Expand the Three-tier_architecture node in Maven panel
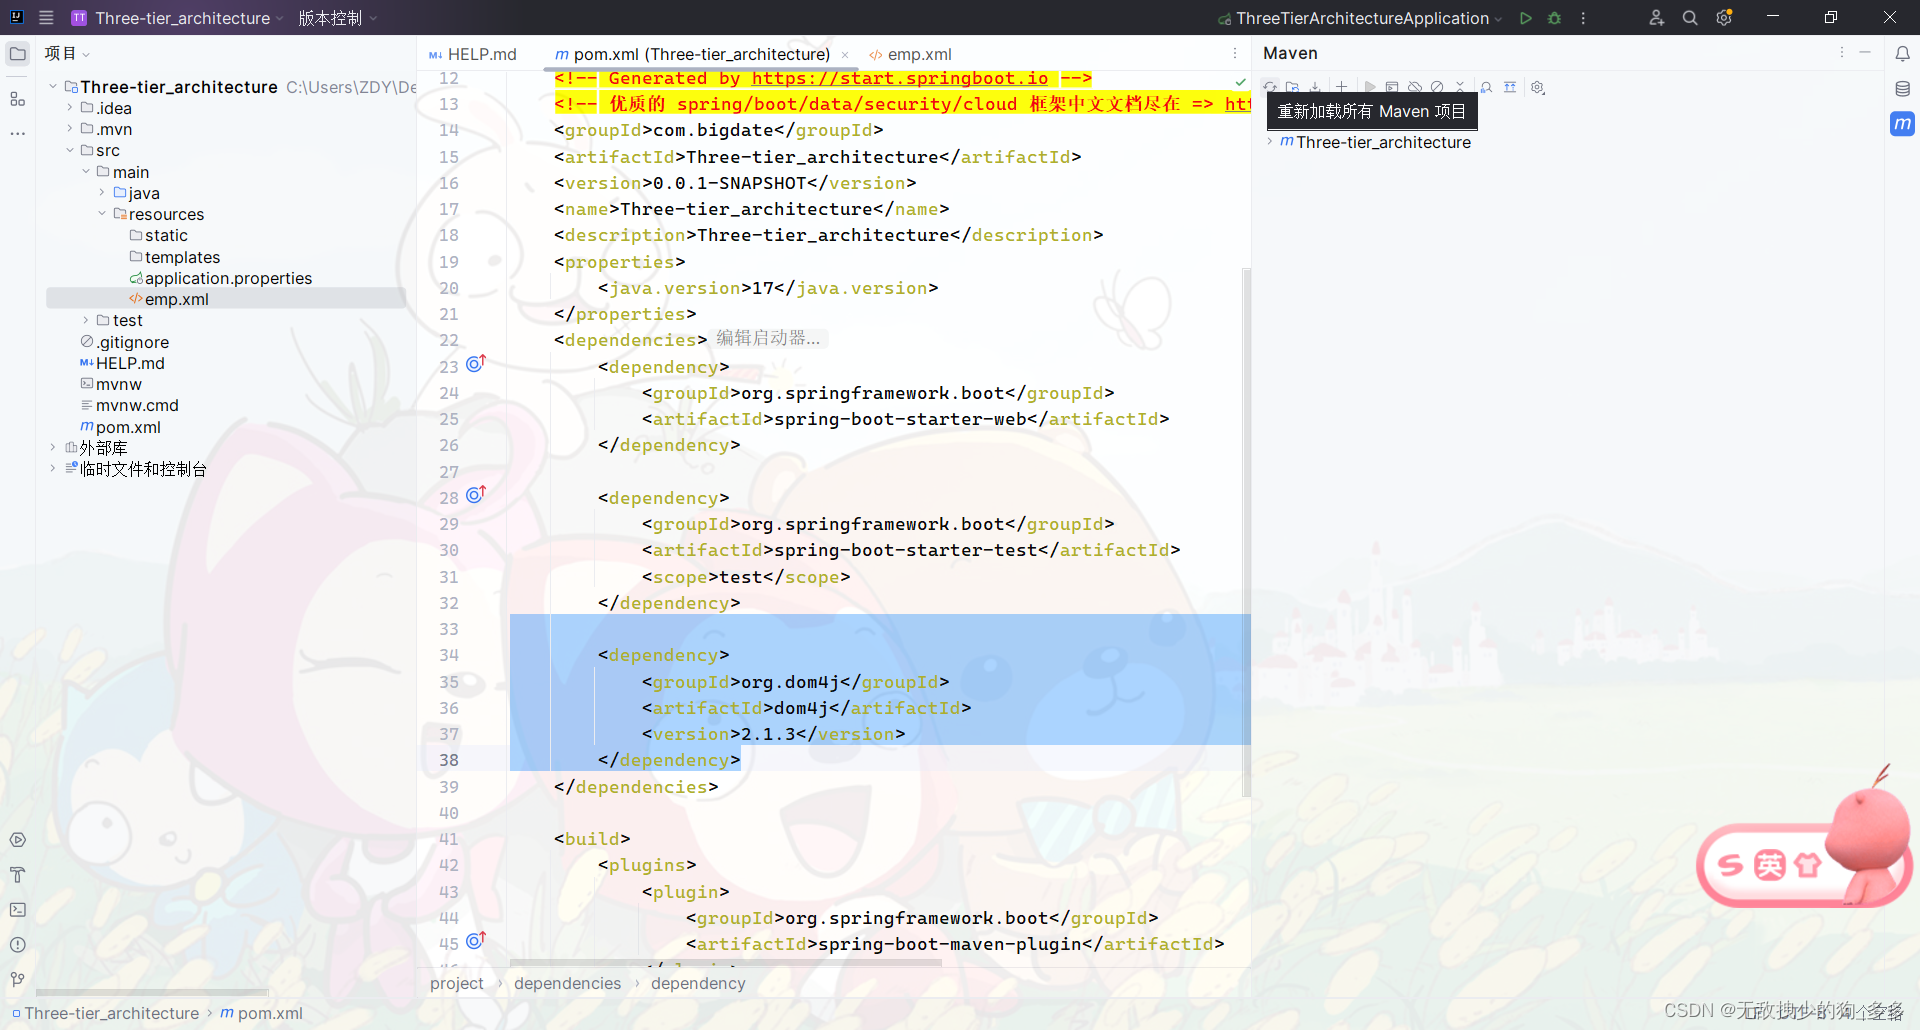This screenshot has width=1920, height=1030. (1271, 142)
